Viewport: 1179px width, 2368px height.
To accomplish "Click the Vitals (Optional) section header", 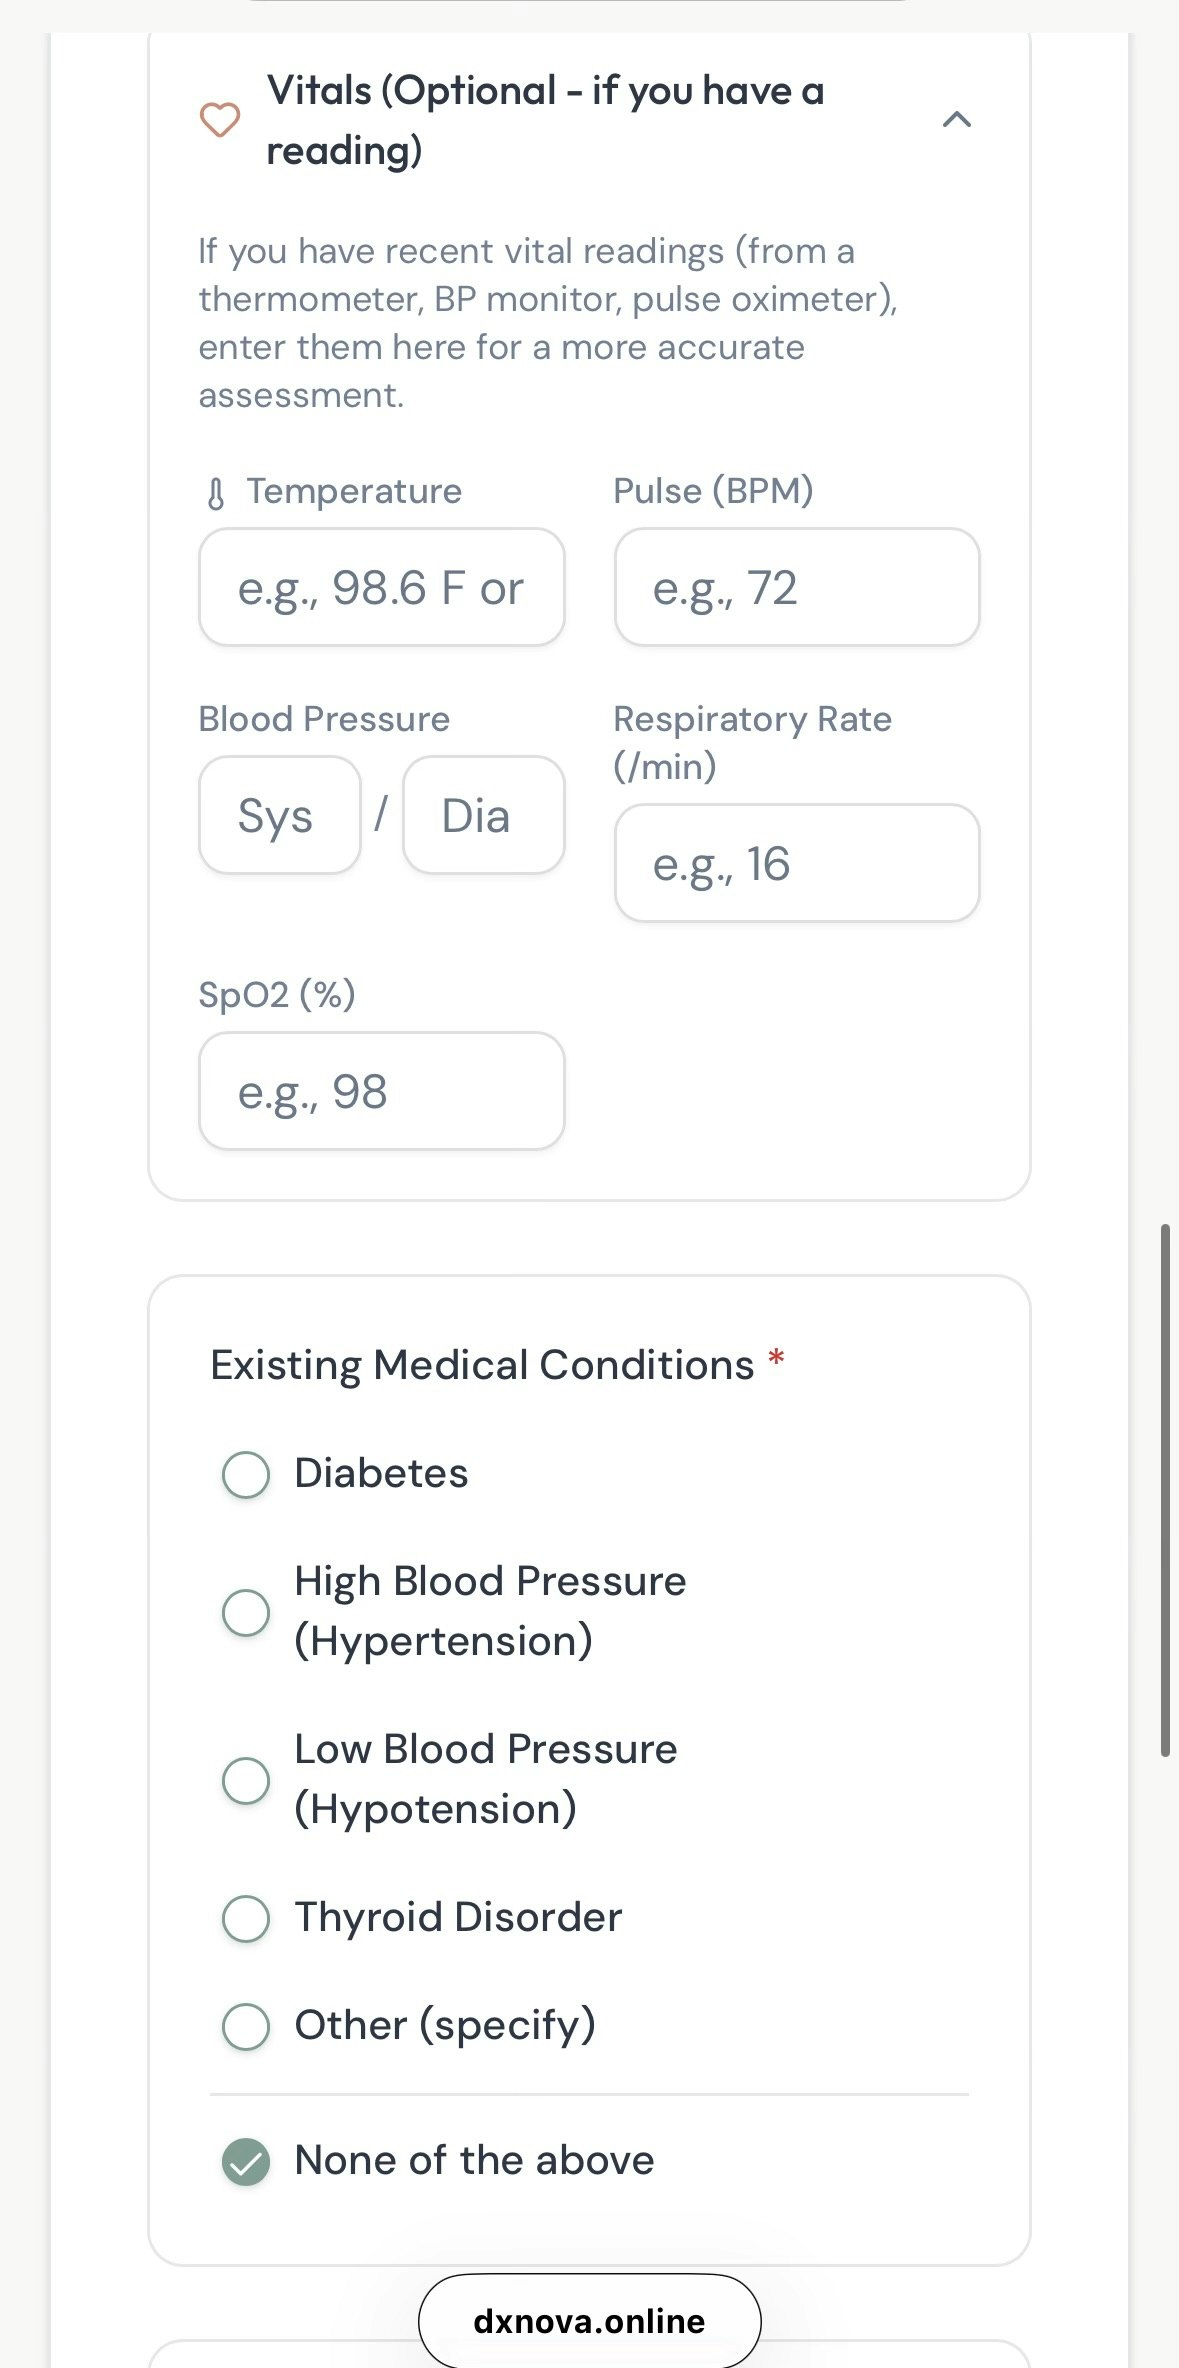I will click(x=545, y=120).
